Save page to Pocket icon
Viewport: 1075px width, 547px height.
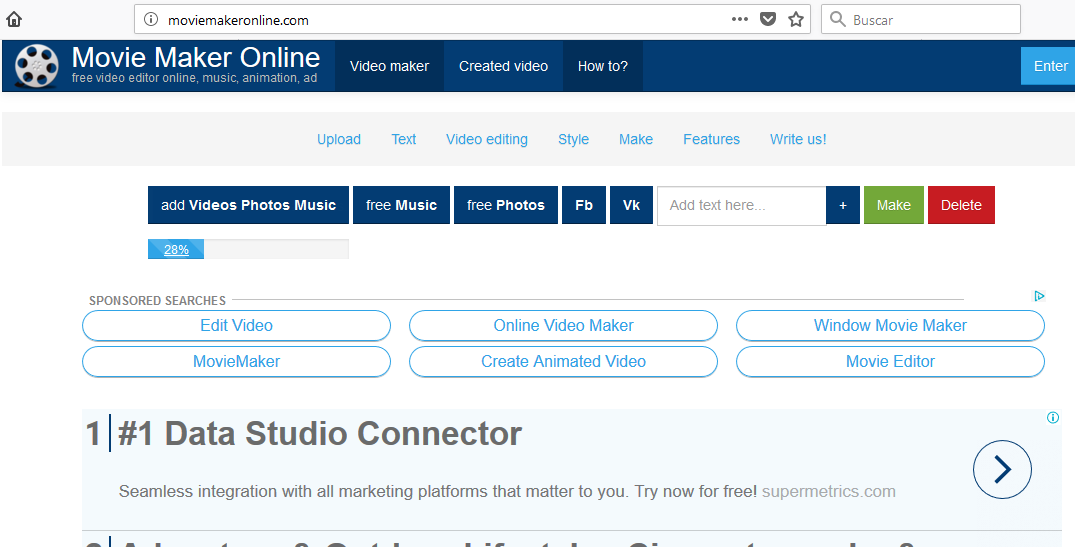pos(768,19)
